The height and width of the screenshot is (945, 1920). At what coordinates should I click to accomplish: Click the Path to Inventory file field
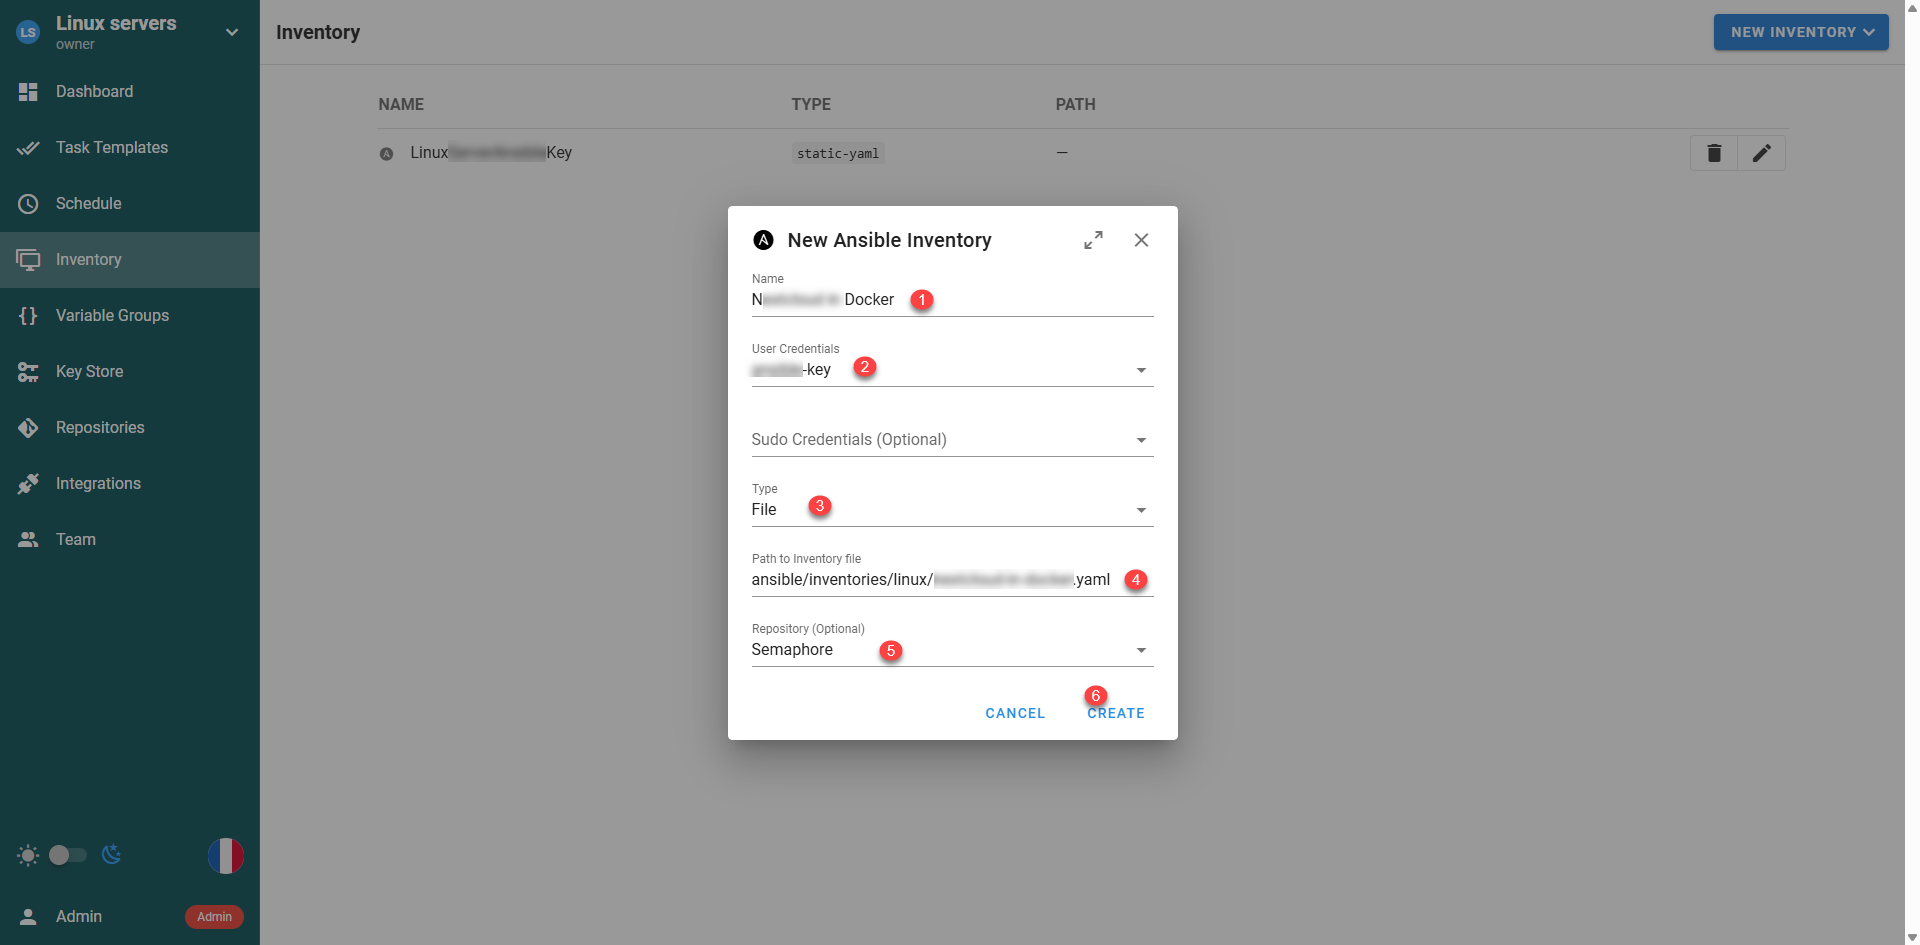[x=930, y=580]
